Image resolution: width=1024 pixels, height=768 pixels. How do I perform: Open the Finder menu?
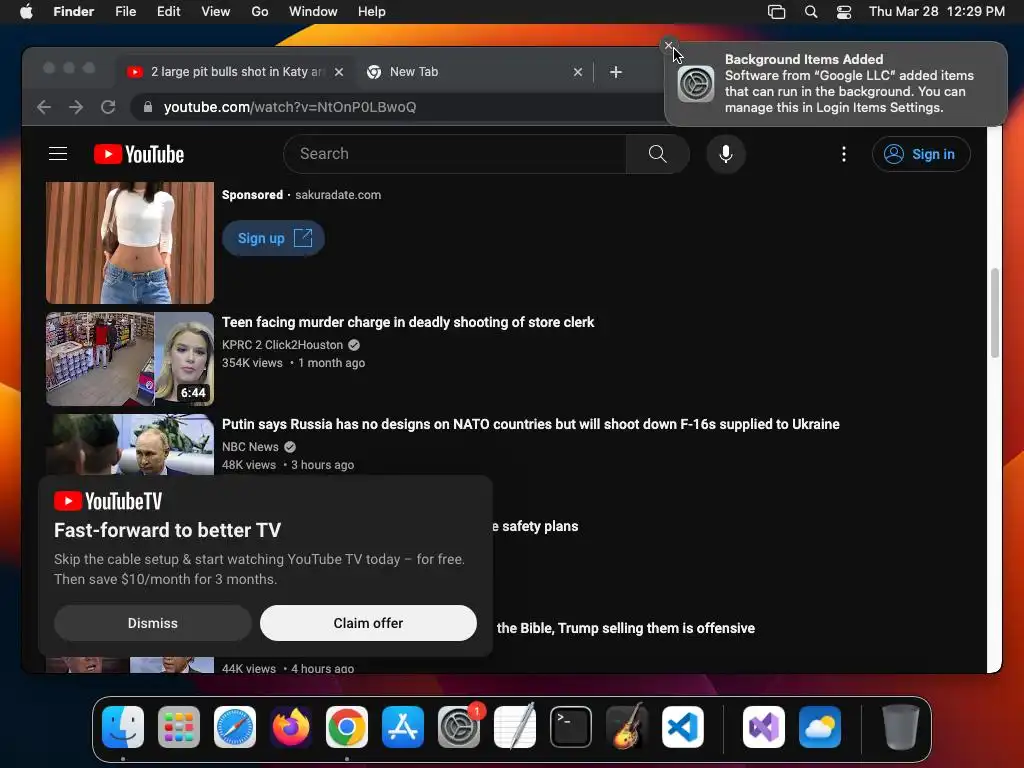(x=74, y=12)
